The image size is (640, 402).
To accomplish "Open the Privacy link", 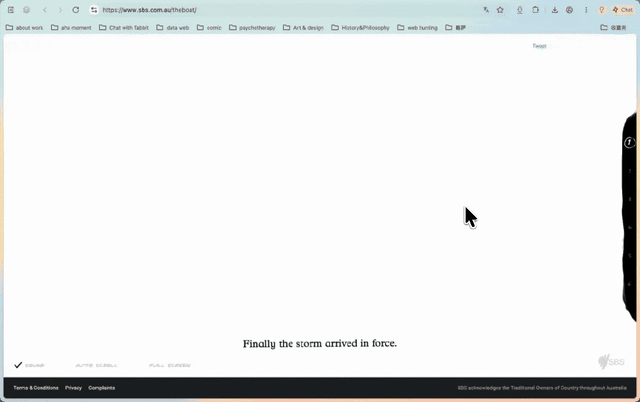I will [x=73, y=388].
